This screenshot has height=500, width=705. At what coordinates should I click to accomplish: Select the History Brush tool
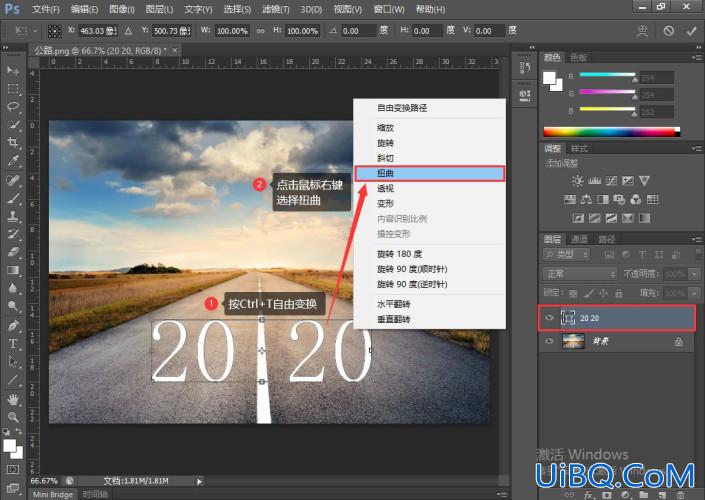[13, 234]
